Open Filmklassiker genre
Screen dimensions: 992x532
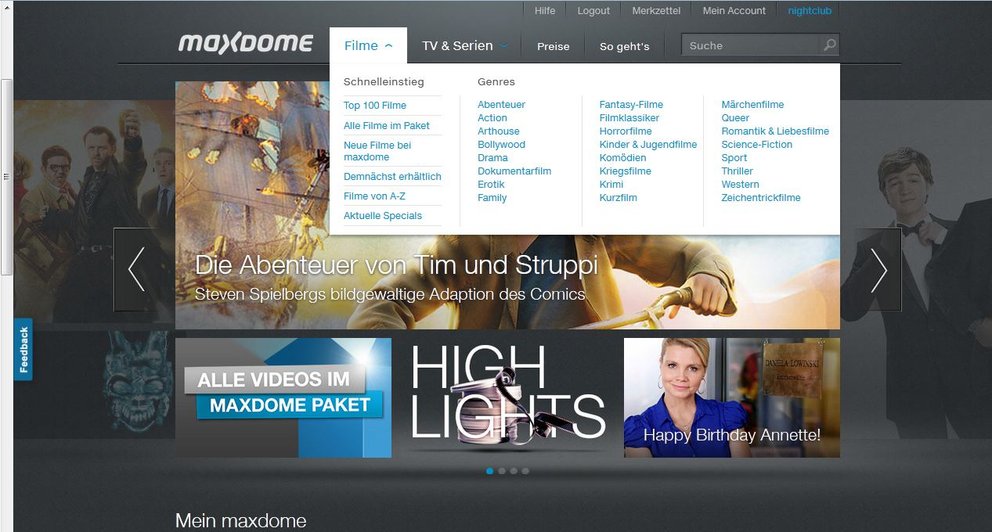(629, 118)
